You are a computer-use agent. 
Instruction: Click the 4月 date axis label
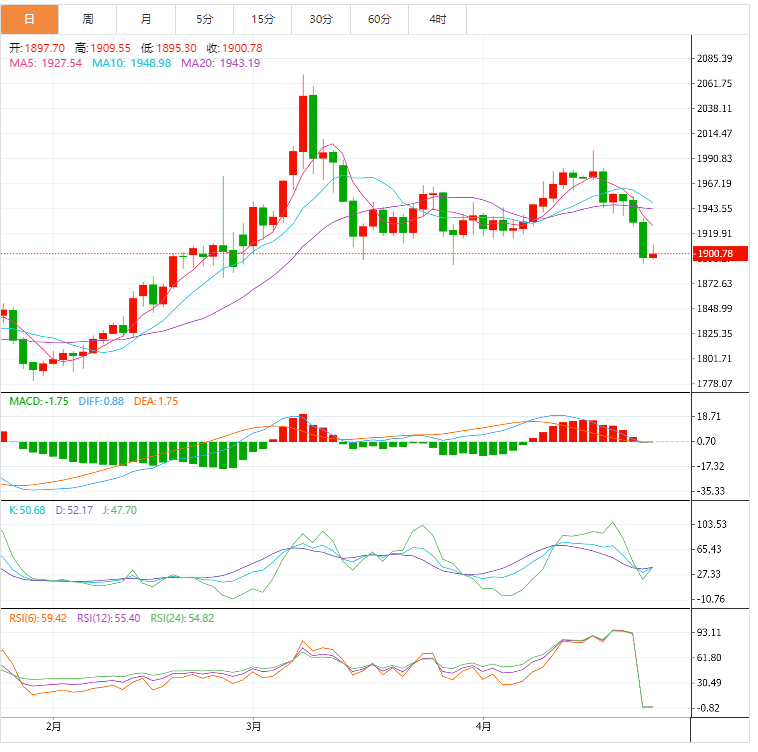pos(483,726)
